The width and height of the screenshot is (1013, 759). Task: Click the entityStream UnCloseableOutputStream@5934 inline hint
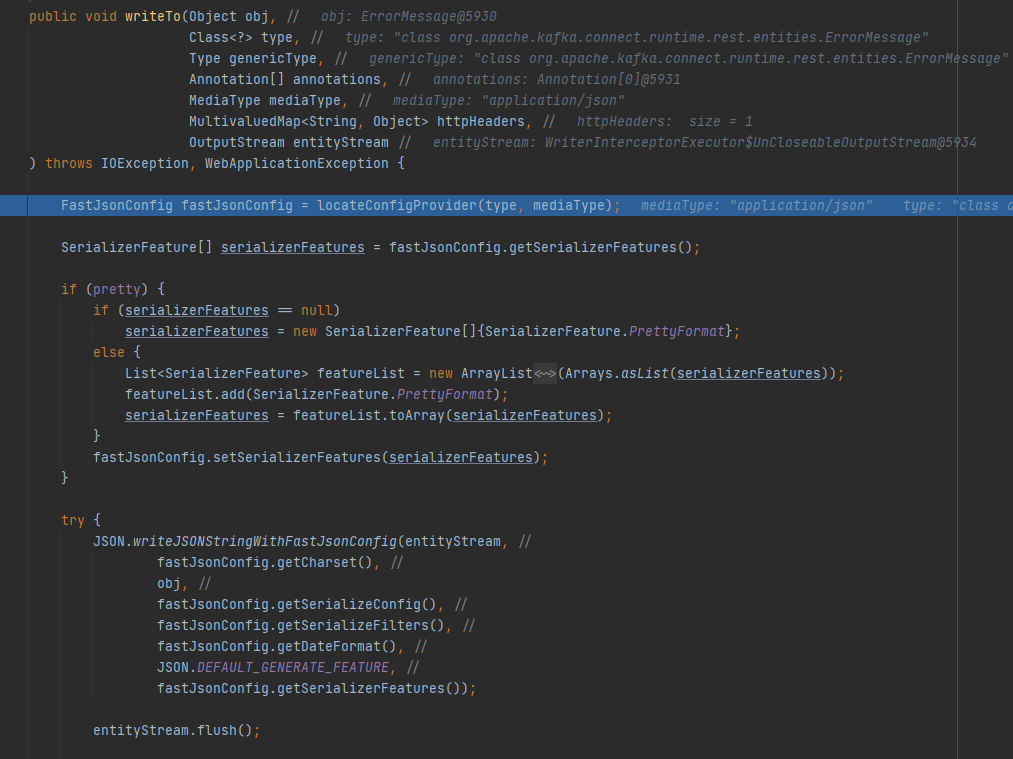(x=704, y=143)
